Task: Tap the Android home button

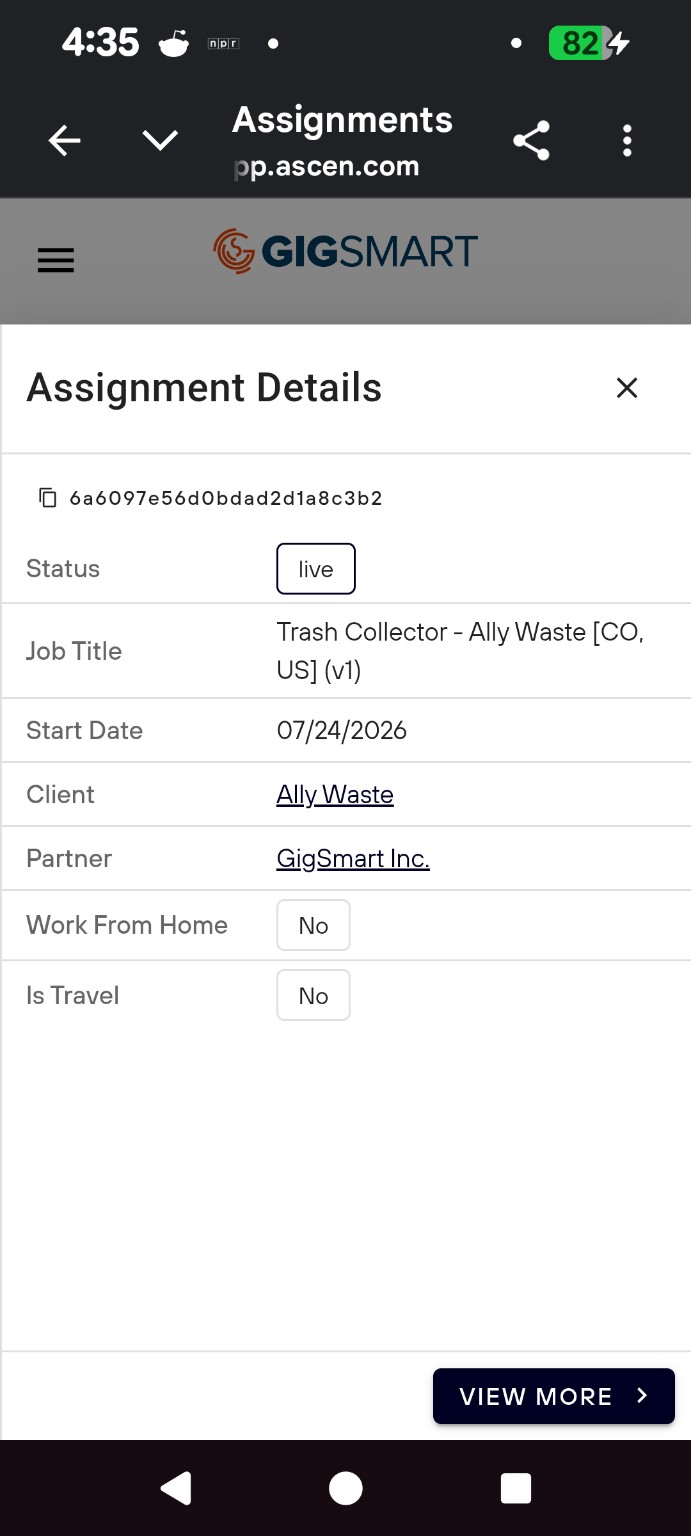Action: (x=345, y=1488)
